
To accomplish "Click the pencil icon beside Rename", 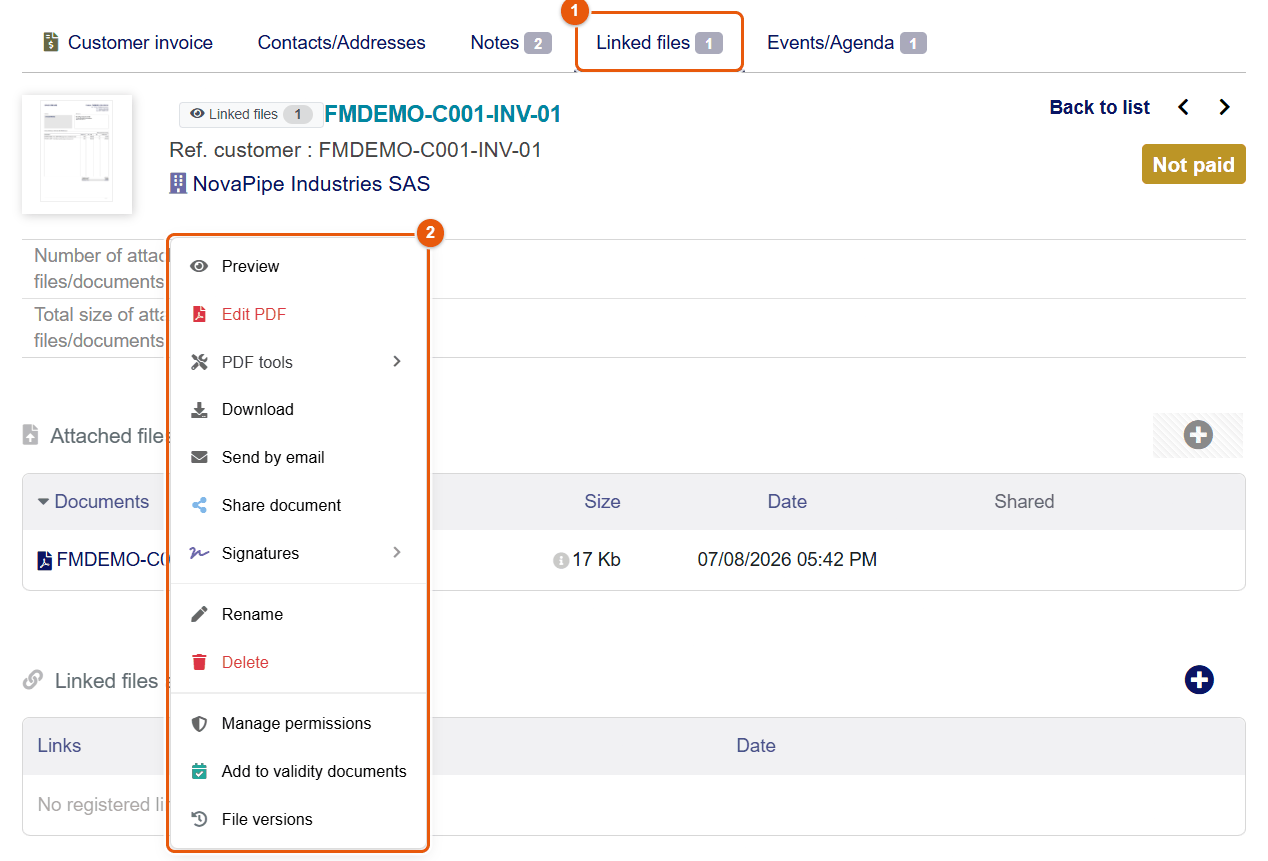I will tap(199, 614).
